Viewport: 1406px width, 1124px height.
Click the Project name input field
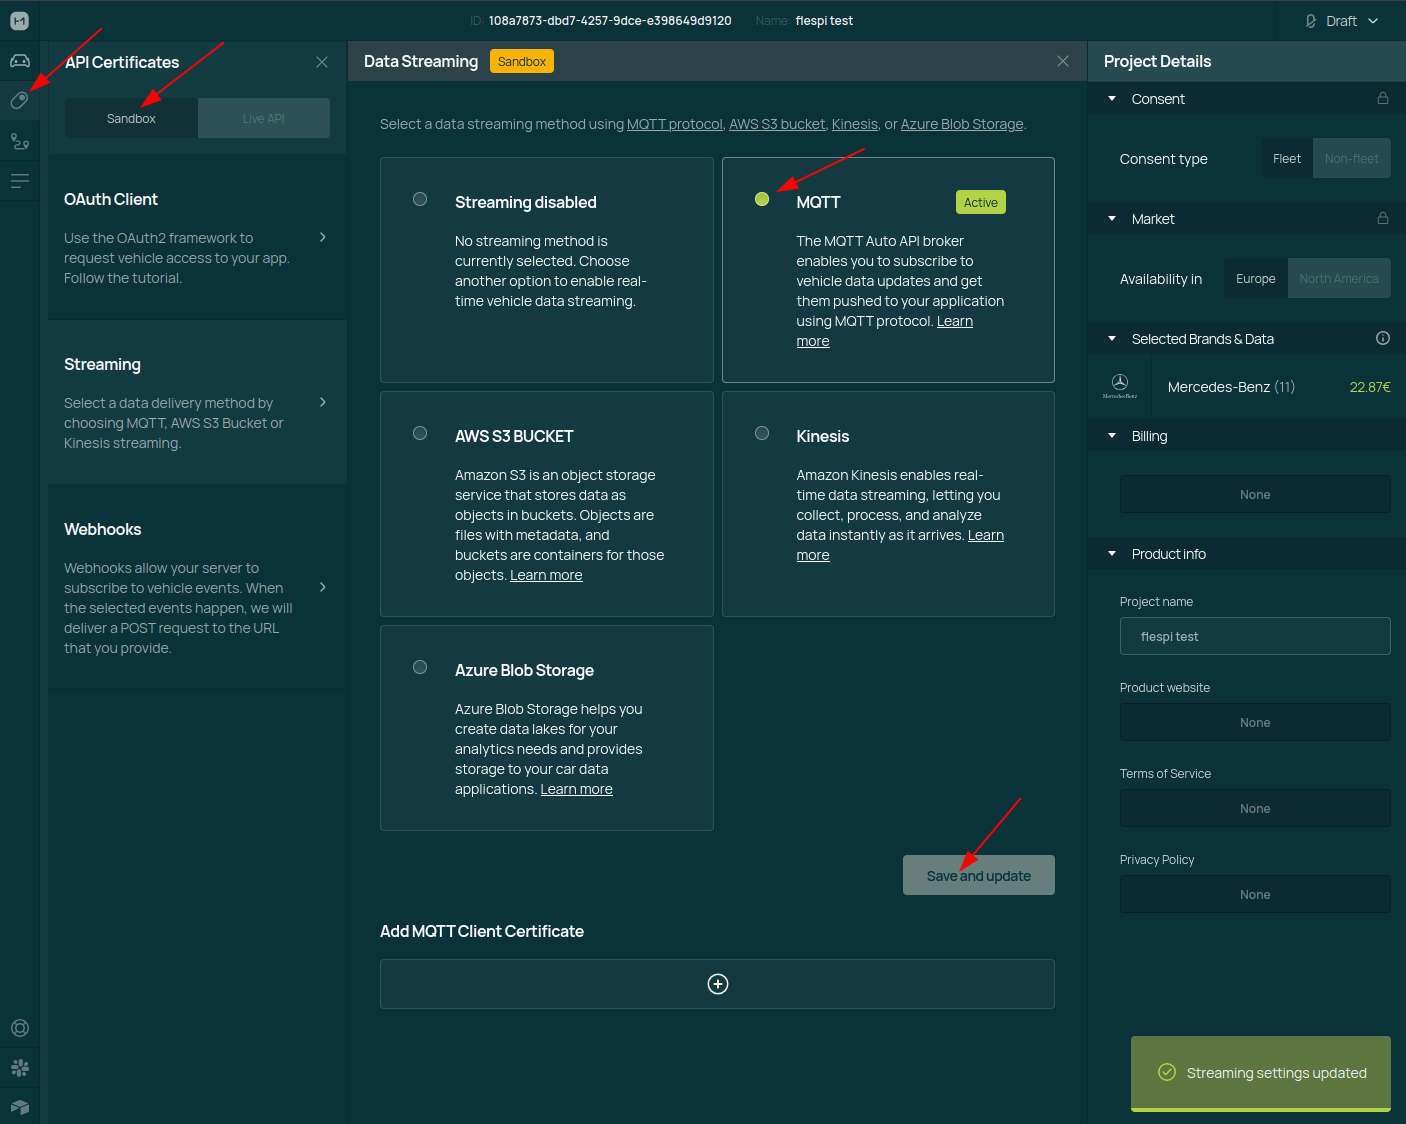pyautogui.click(x=1255, y=636)
